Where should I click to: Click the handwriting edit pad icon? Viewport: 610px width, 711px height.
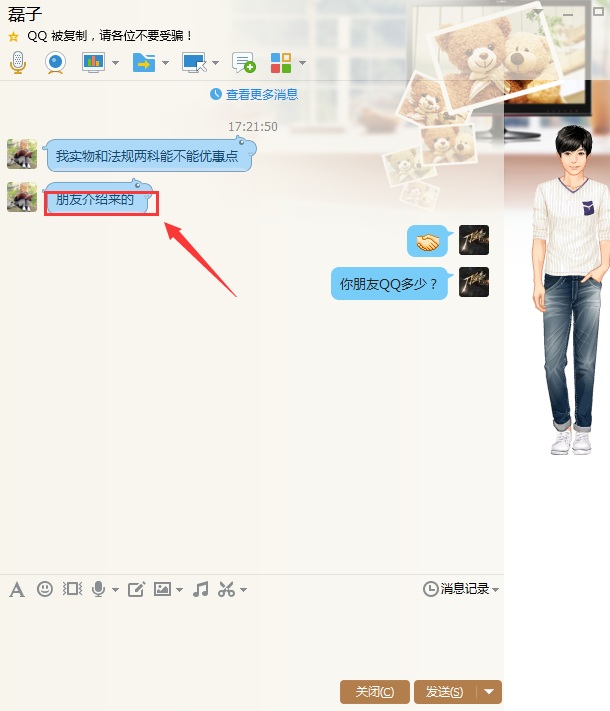point(136,589)
